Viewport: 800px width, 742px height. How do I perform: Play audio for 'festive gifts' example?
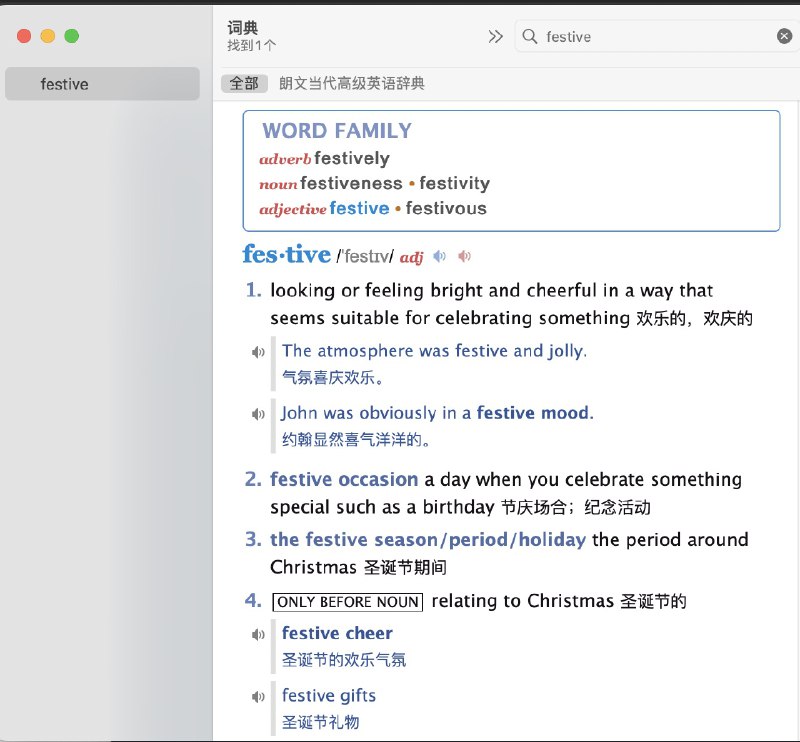click(259, 697)
